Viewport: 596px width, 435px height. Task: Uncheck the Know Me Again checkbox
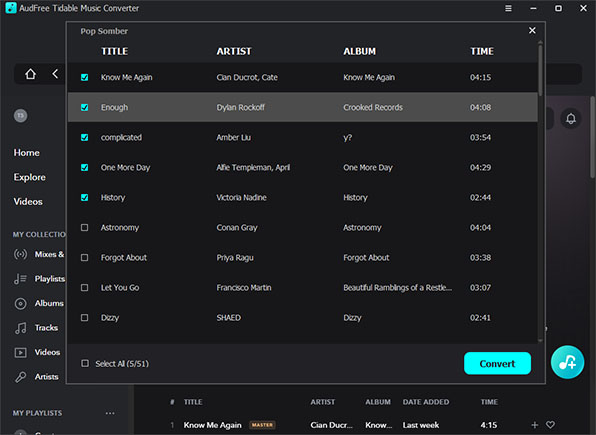pyautogui.click(x=84, y=77)
